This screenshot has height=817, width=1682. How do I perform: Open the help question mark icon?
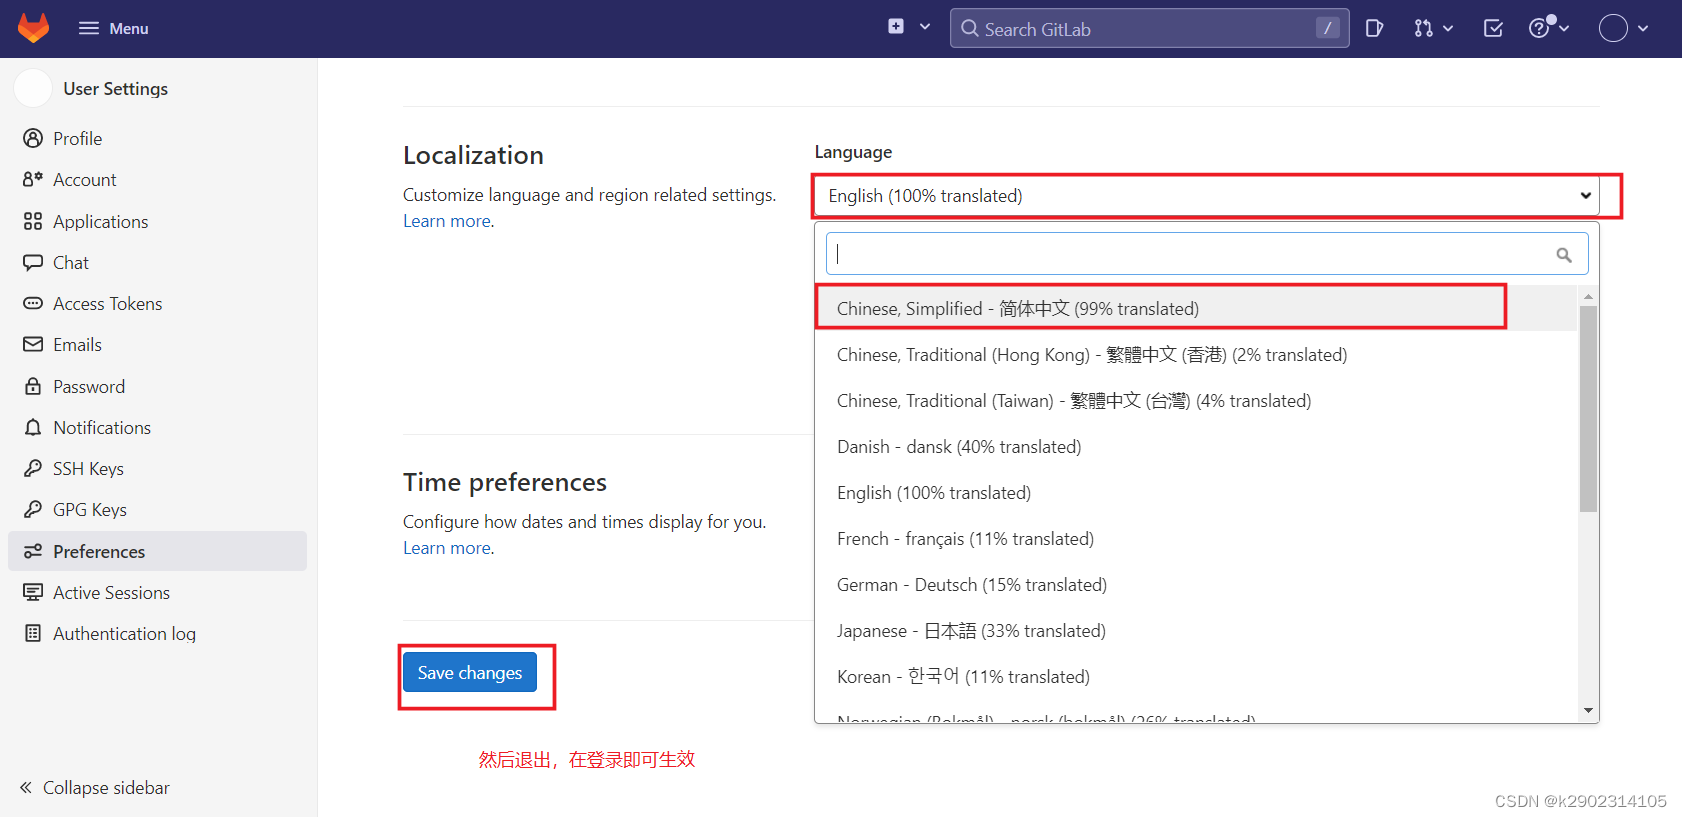tap(1539, 28)
